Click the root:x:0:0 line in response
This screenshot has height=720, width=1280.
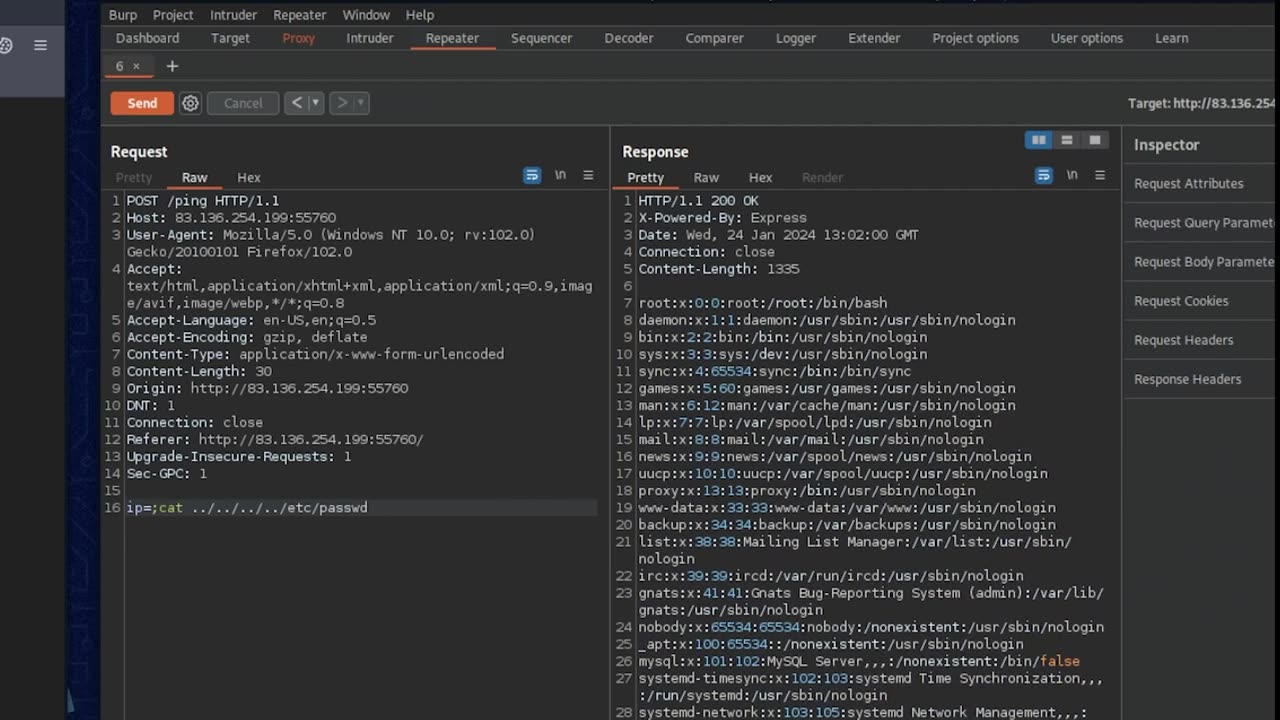tap(763, 303)
